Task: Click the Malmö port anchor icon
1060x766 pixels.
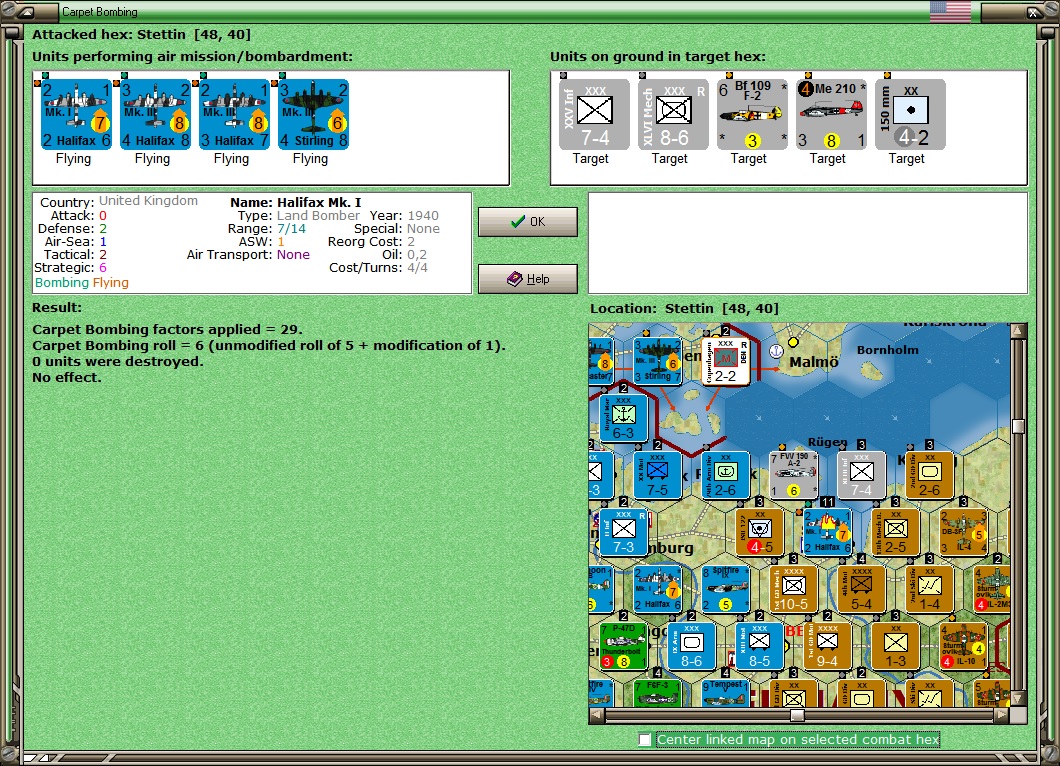Action: tap(777, 351)
